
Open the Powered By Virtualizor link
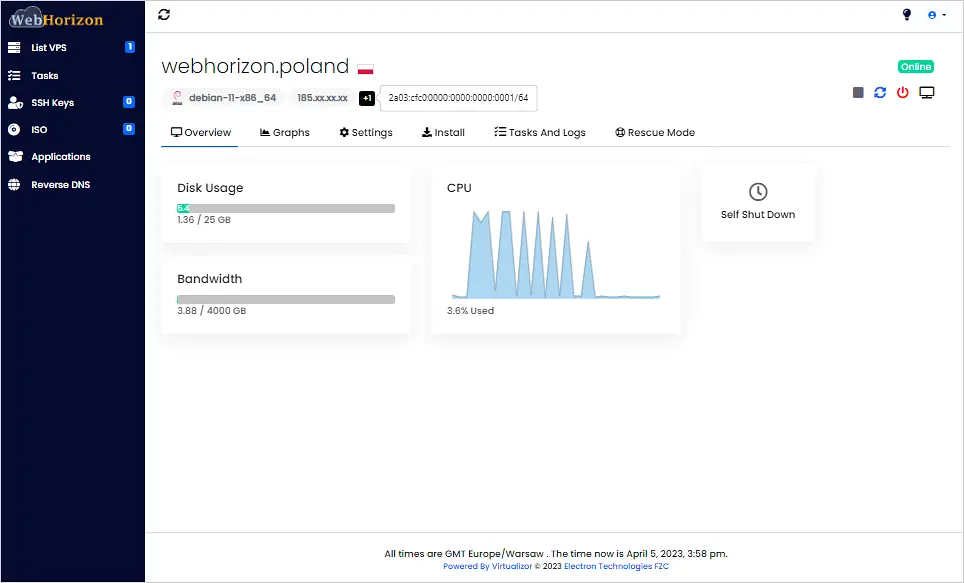click(x=488, y=566)
